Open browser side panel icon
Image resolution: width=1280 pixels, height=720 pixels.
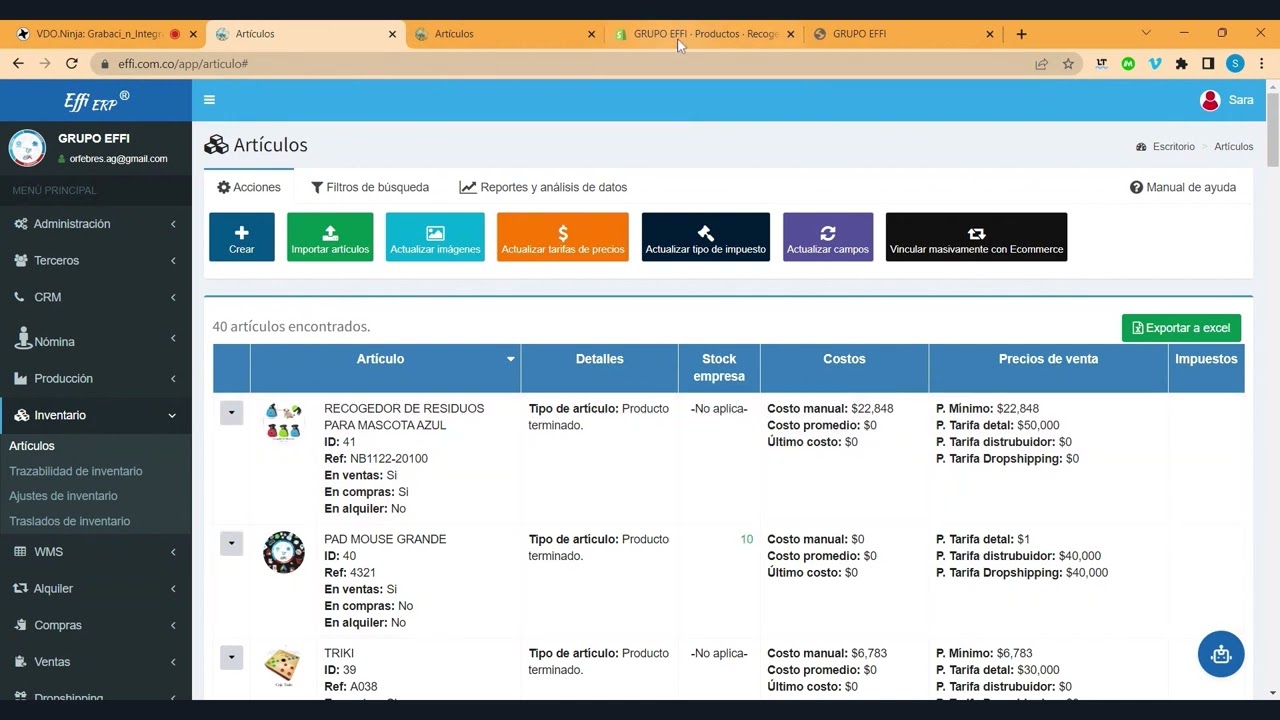(1208, 63)
